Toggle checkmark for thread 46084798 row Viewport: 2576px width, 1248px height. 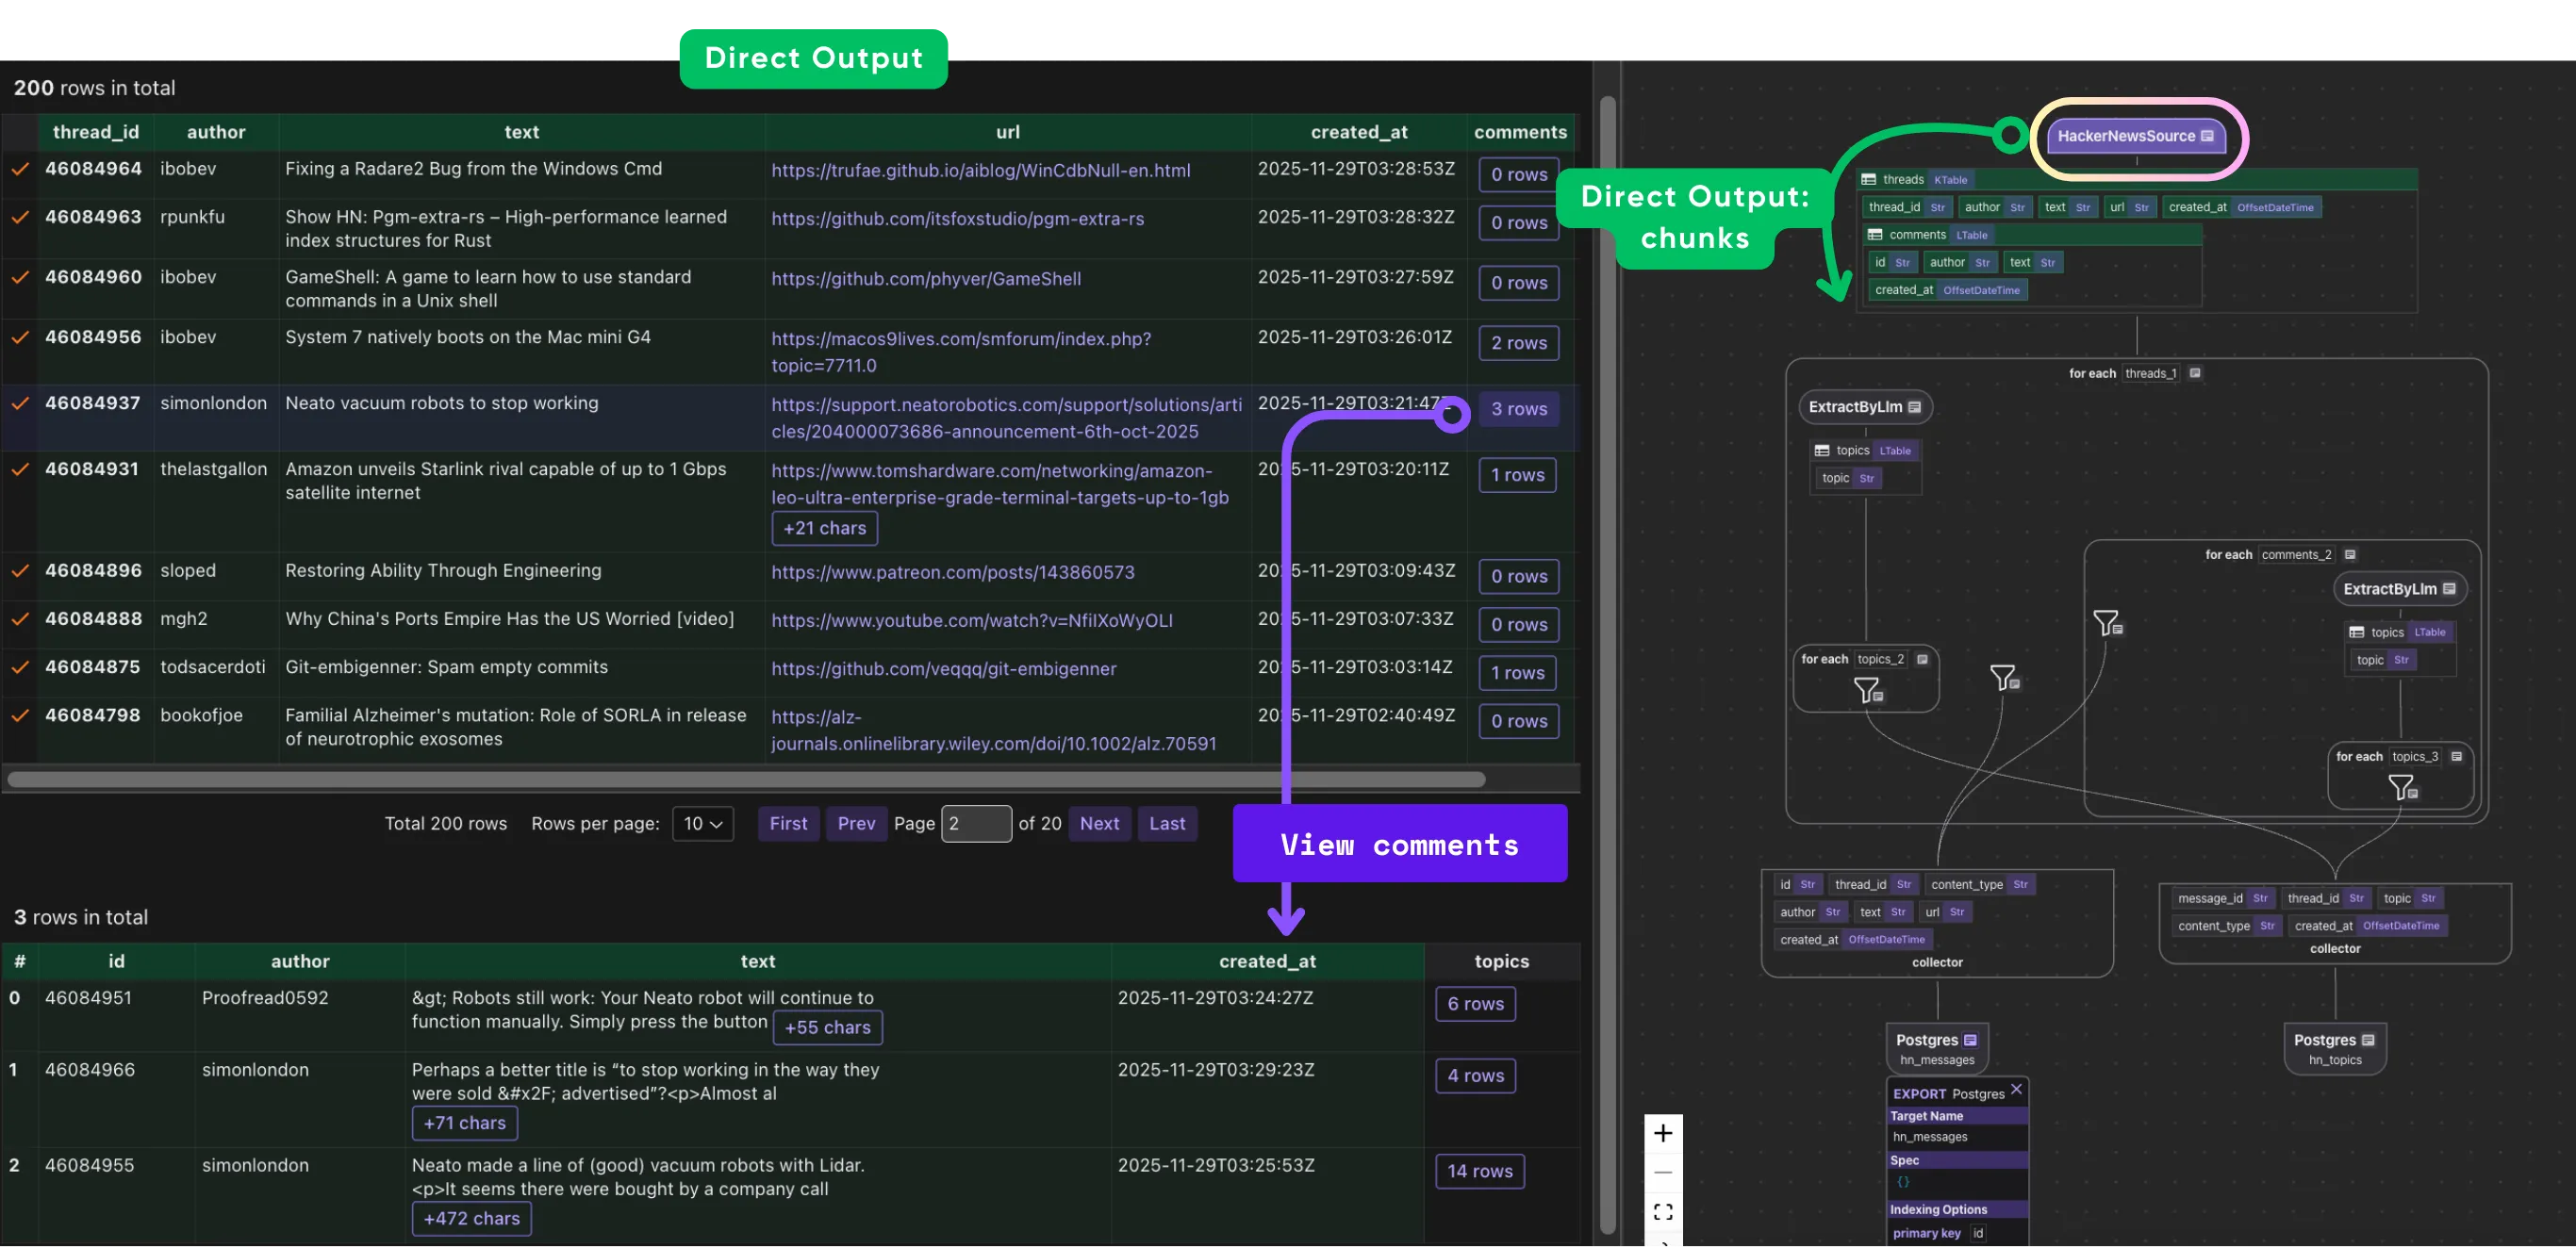[x=20, y=715]
